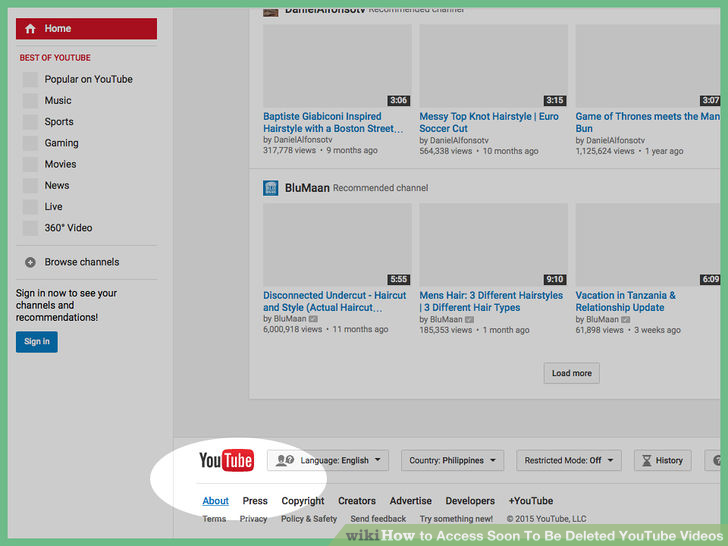Click by BluMaan under Disconnected Undercut
728x546 pixels.
[x=290, y=319]
